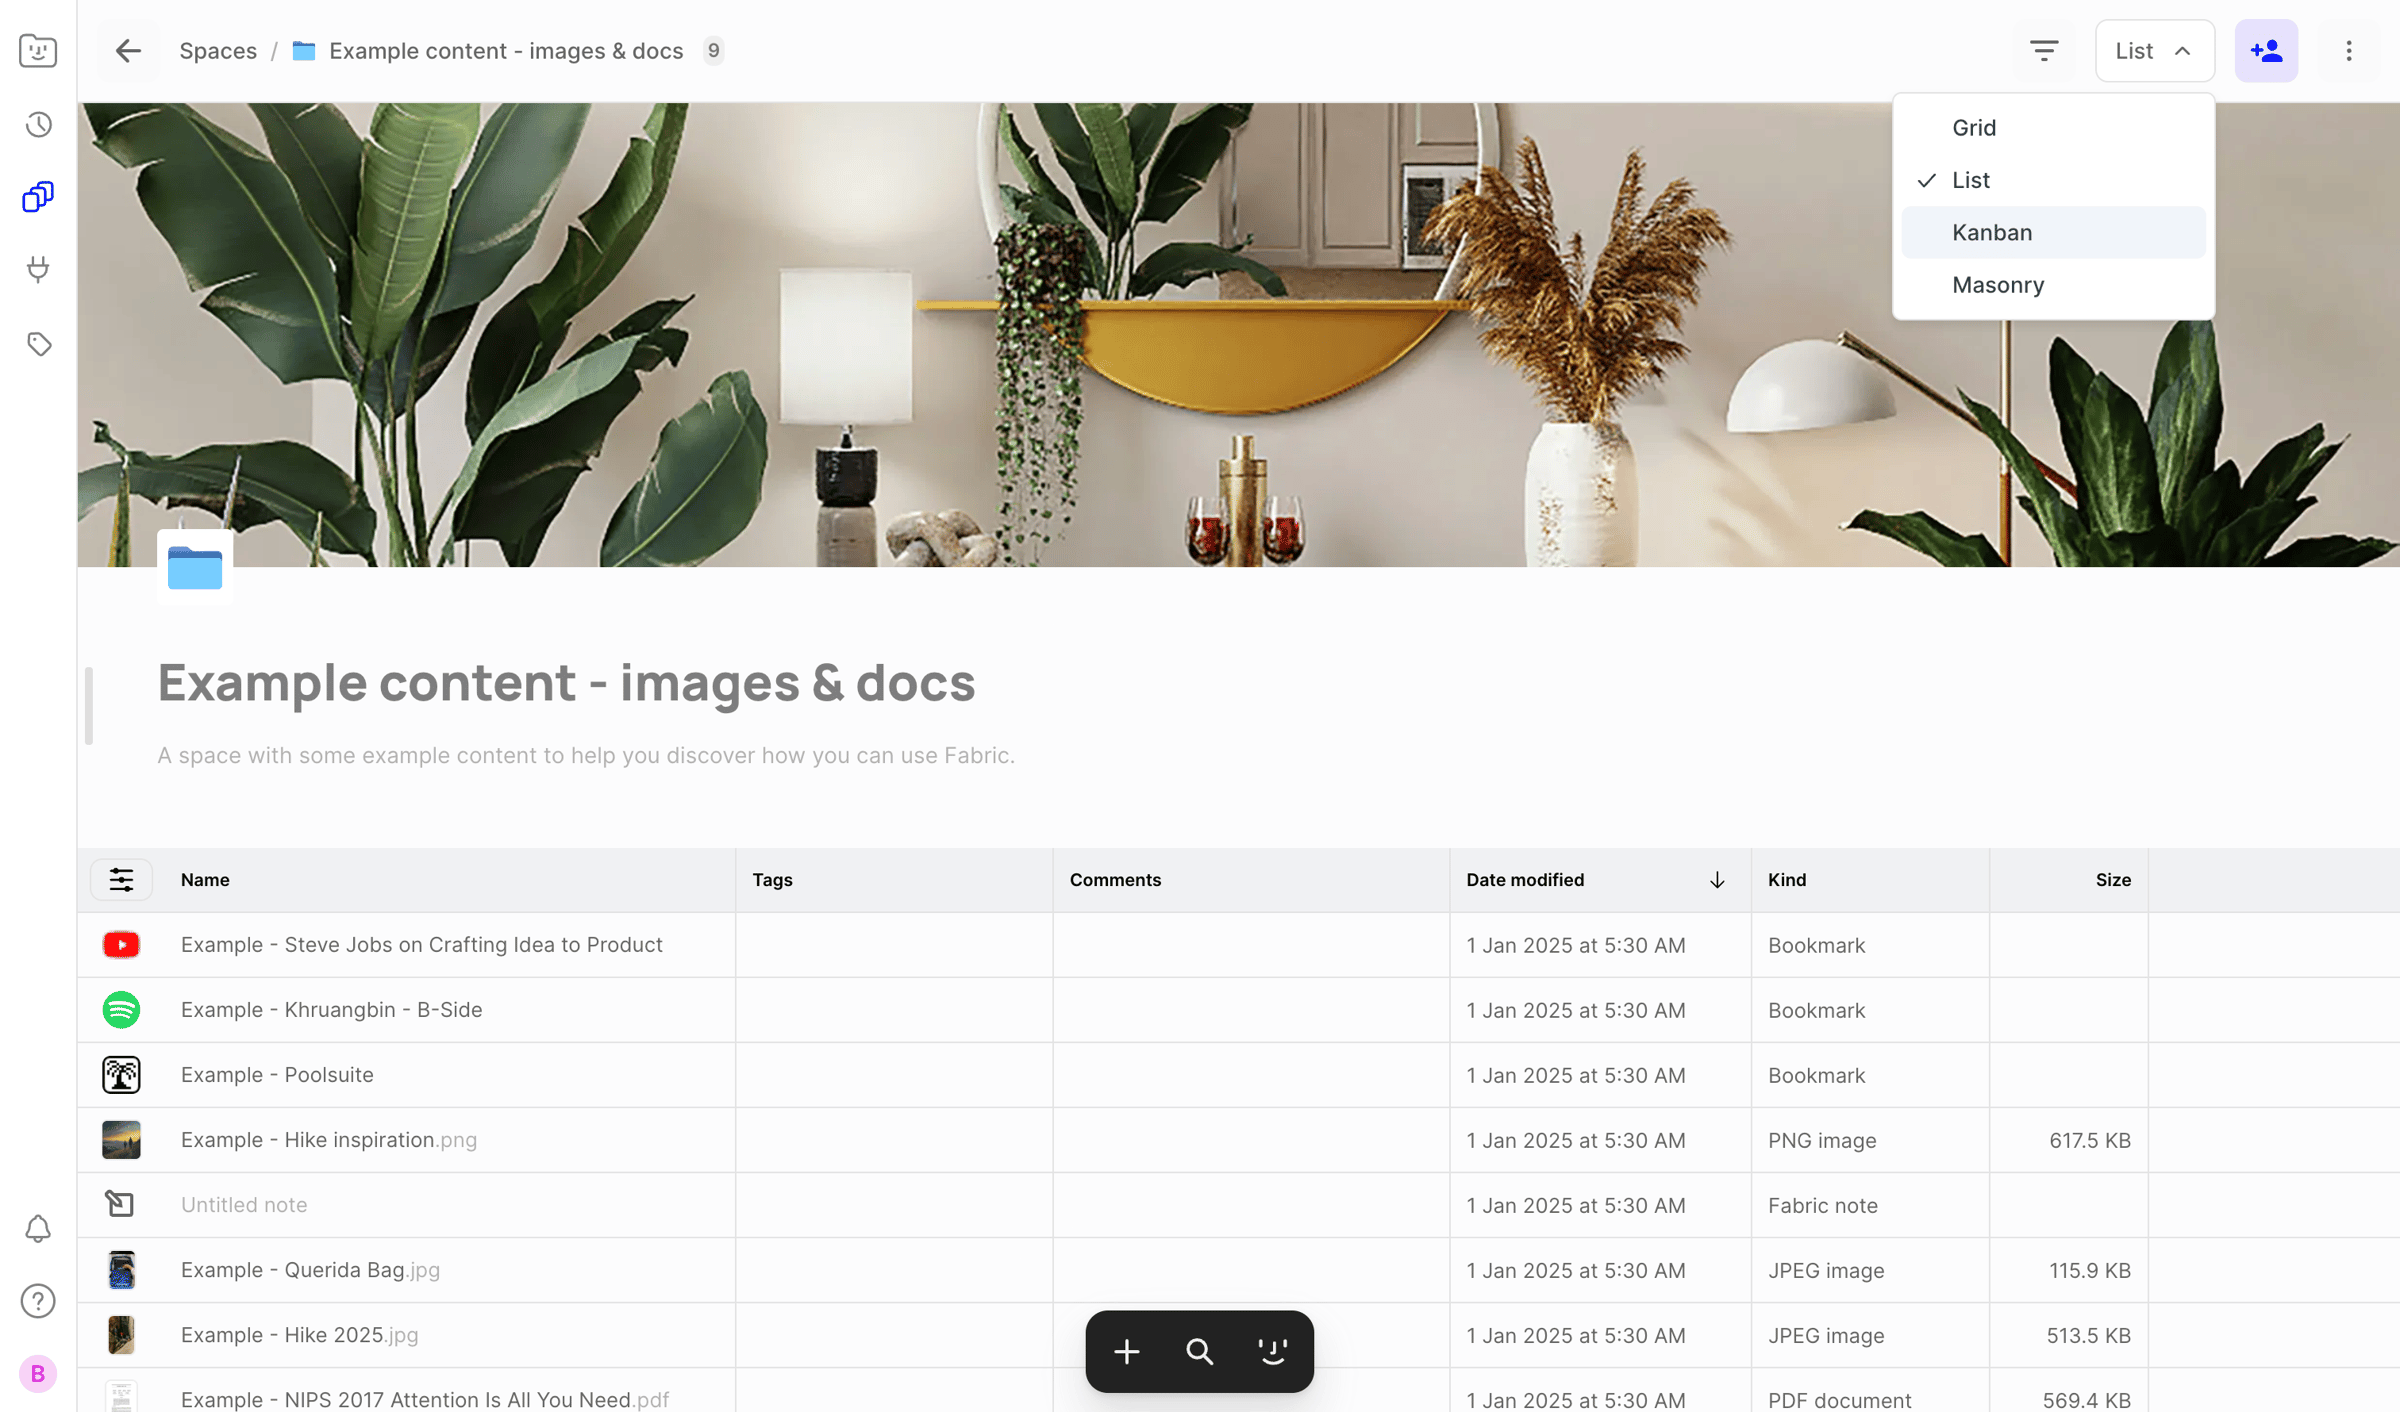2400x1412 pixels.
Task: Toggle Date modified sort direction arrow
Action: tap(1717, 880)
